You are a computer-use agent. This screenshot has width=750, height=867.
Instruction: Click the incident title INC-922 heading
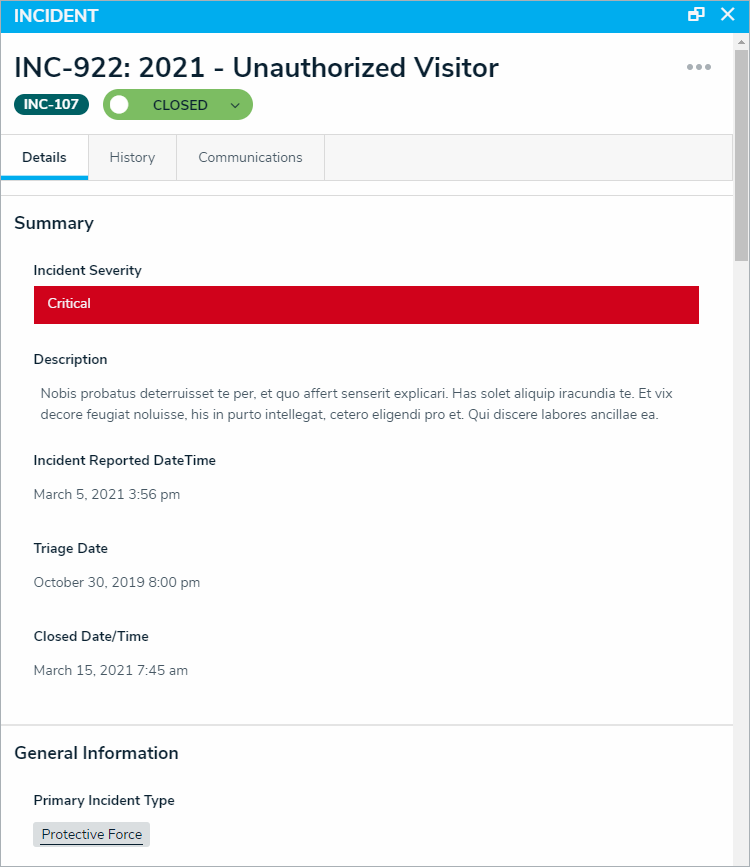coord(256,67)
